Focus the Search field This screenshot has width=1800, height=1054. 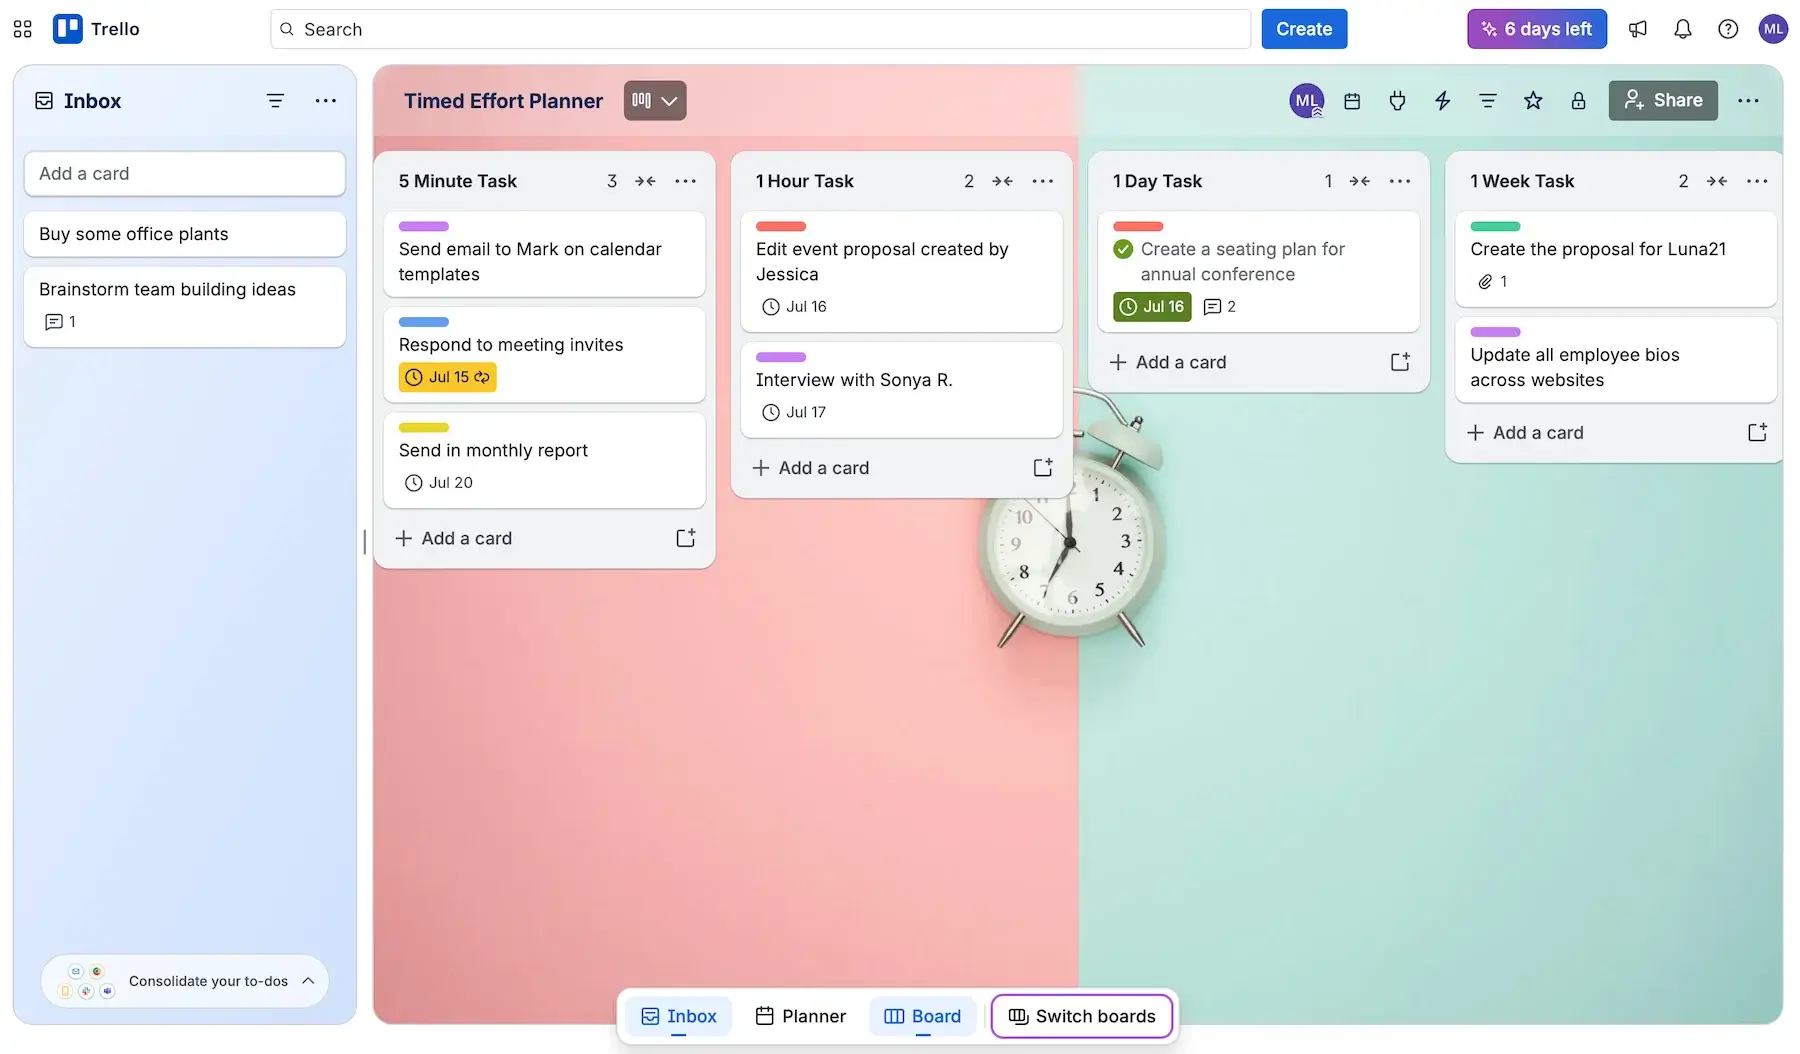[x=760, y=29]
